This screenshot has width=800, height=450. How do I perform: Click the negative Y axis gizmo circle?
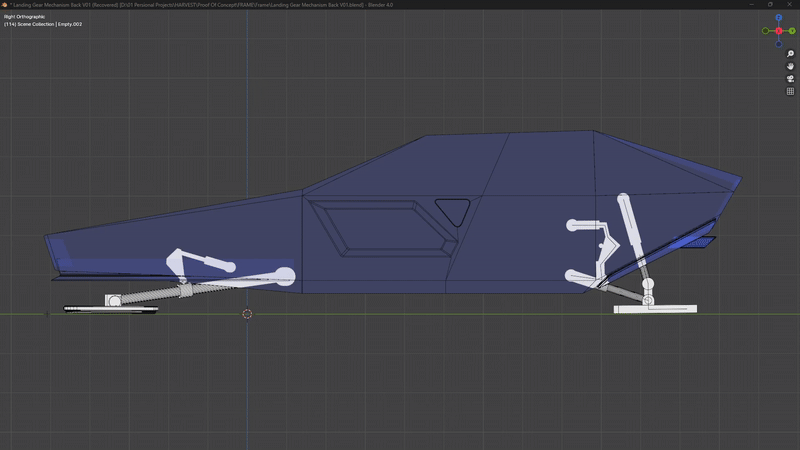(x=765, y=31)
